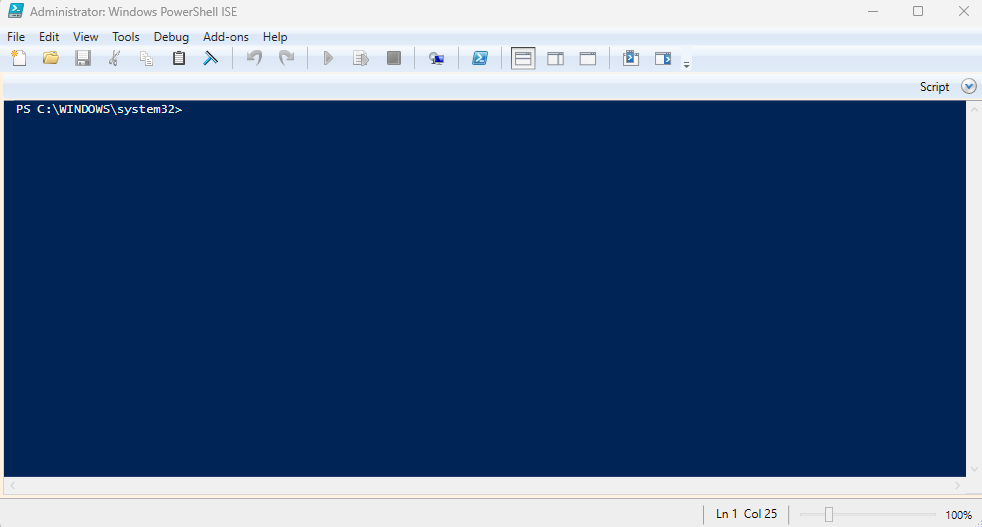Viewport: 982px width, 527px height.
Task: Open the Help menu
Action: point(275,37)
